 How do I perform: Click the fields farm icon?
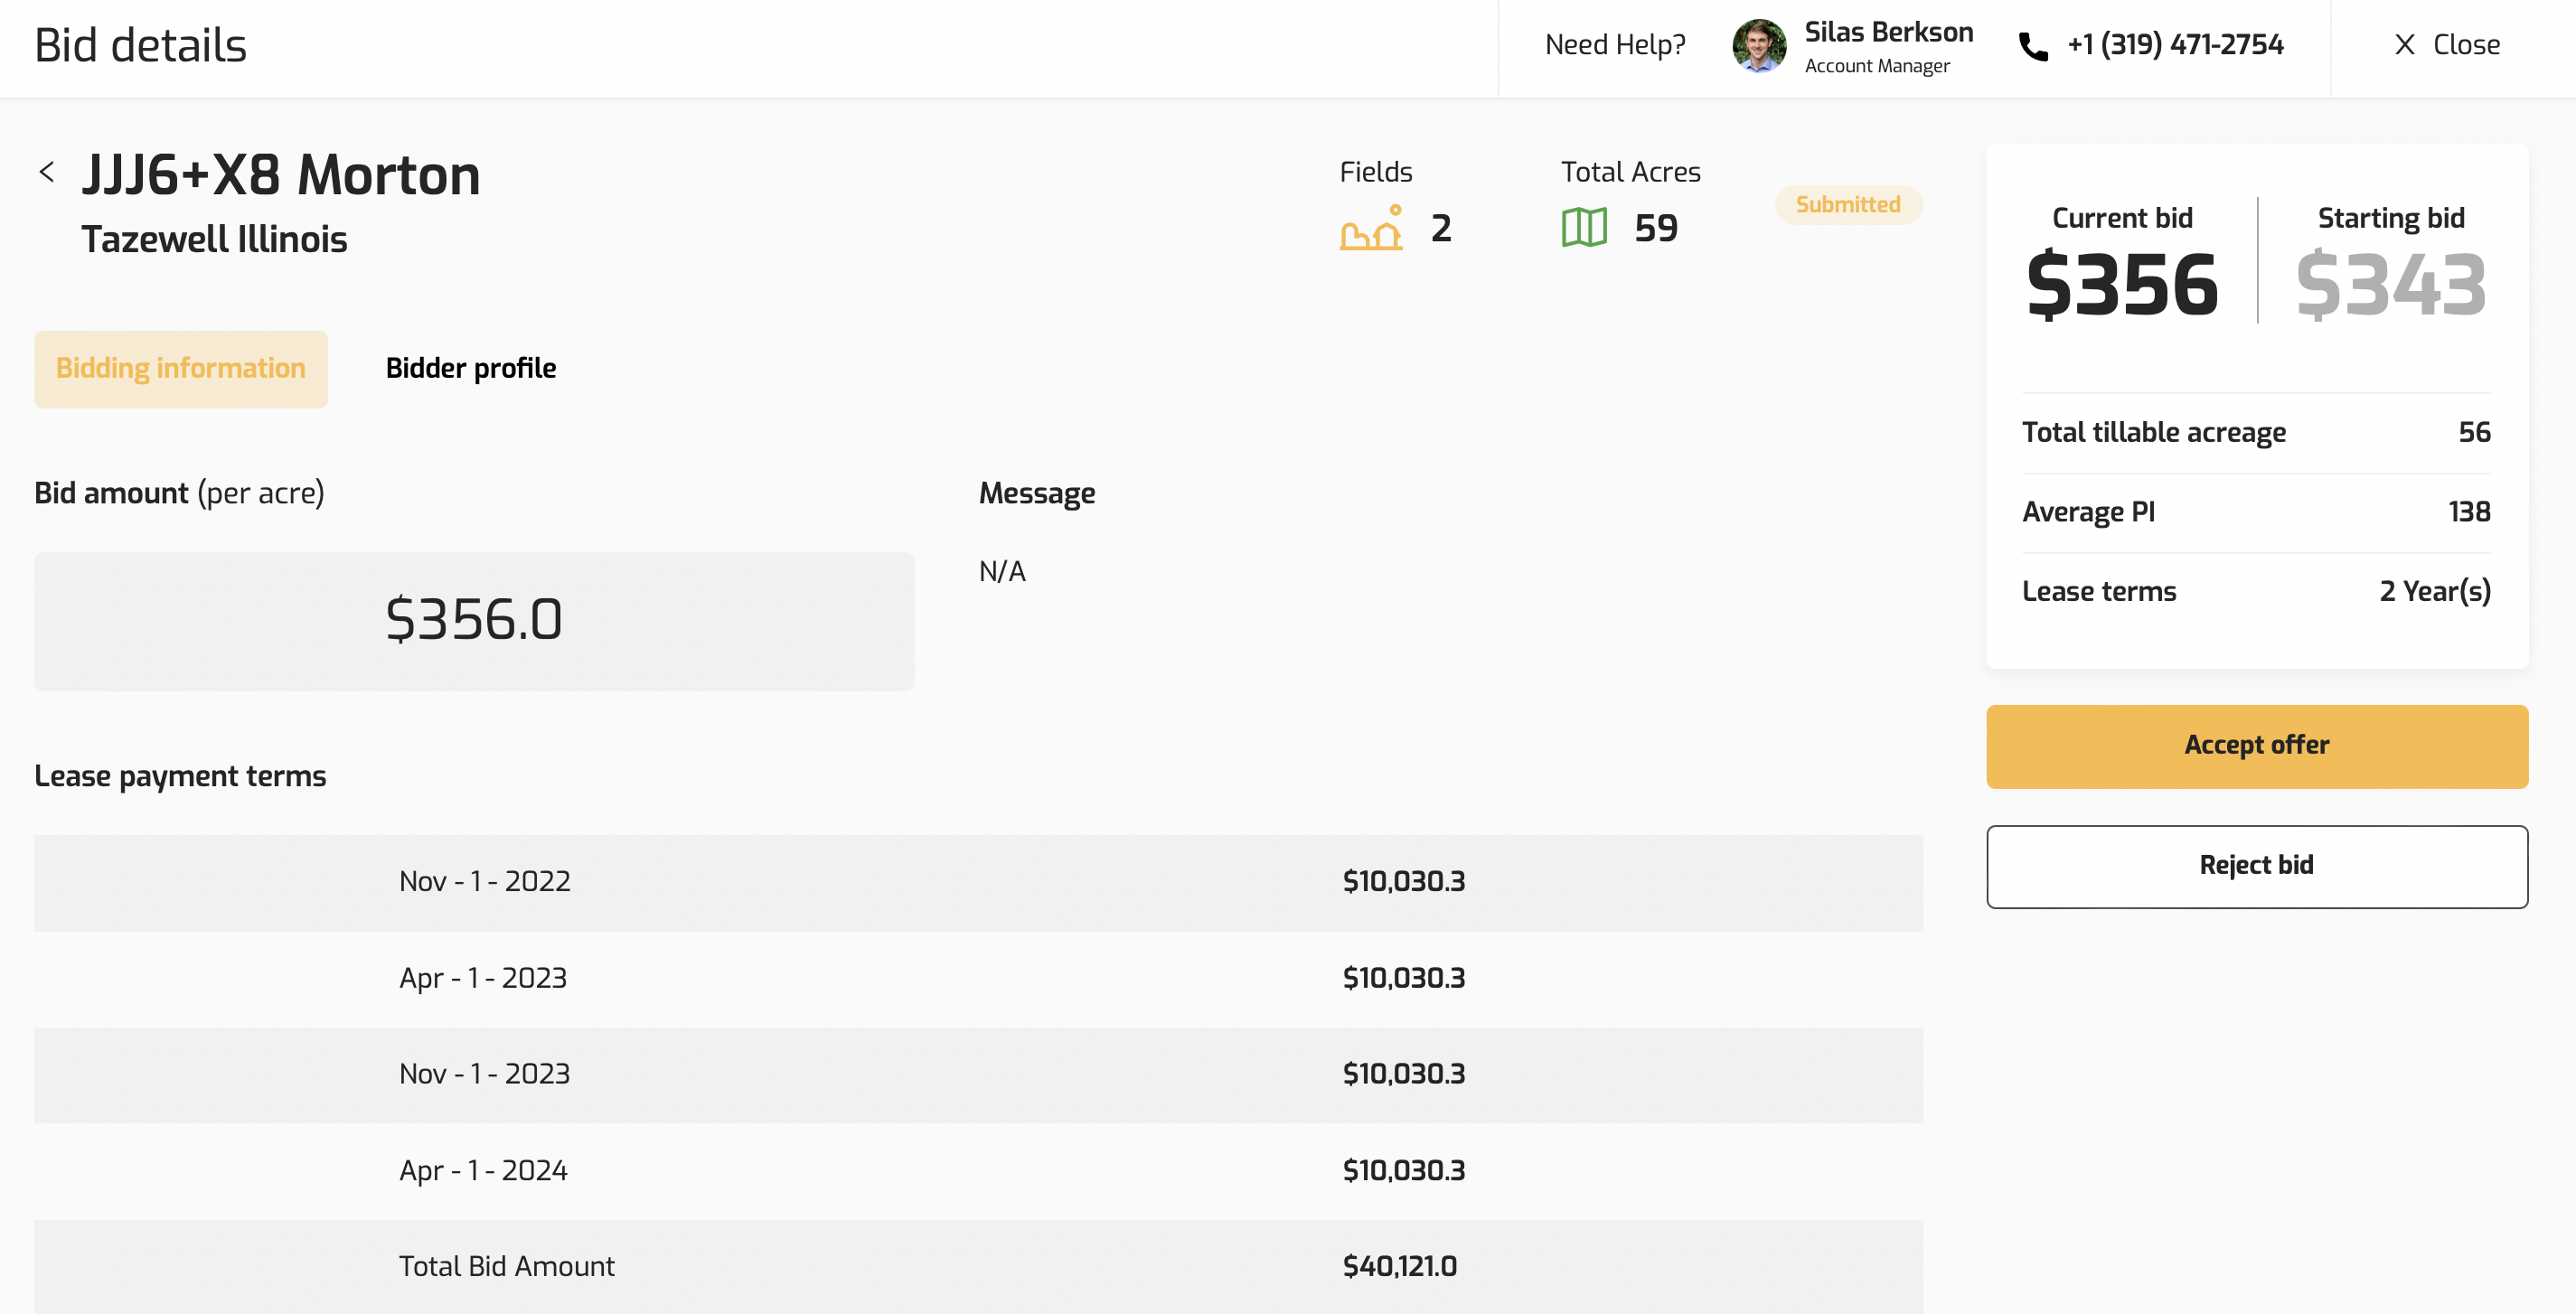point(1371,228)
